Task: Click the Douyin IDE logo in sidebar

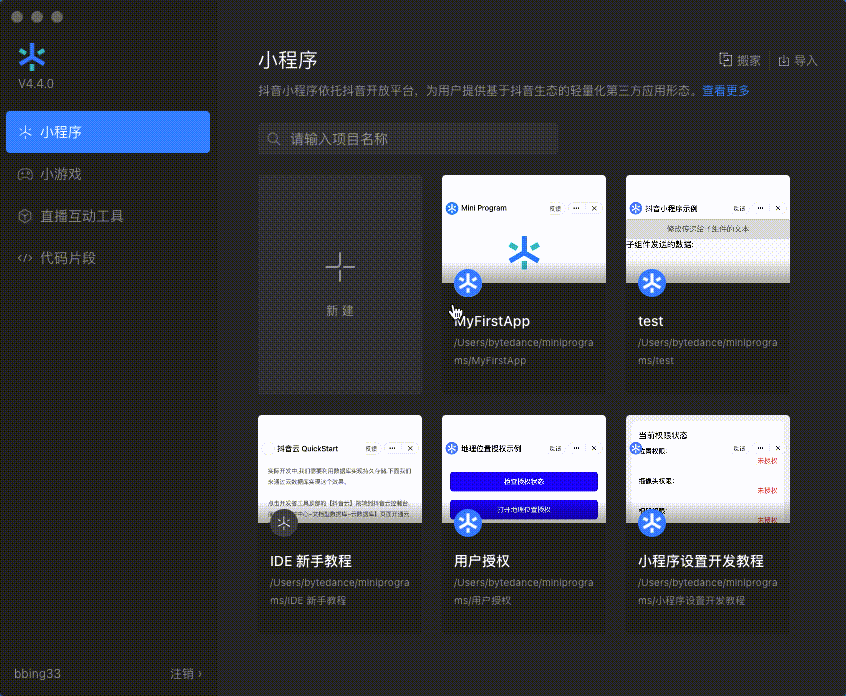Action: (x=32, y=57)
